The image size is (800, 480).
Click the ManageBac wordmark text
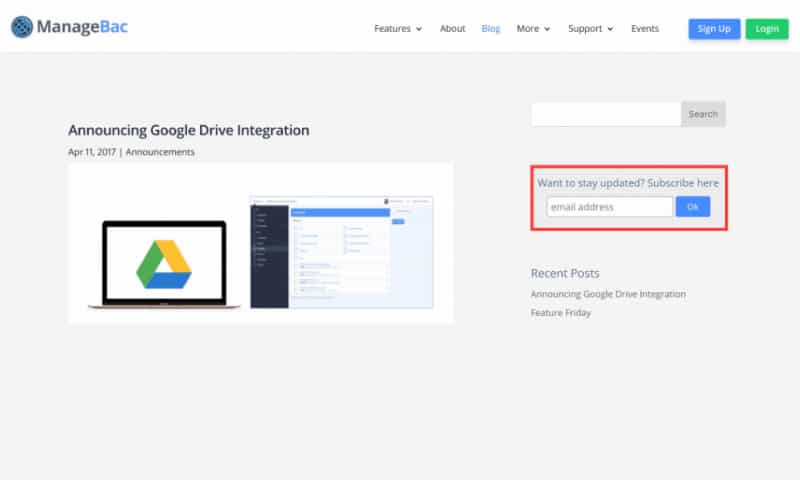coord(82,27)
